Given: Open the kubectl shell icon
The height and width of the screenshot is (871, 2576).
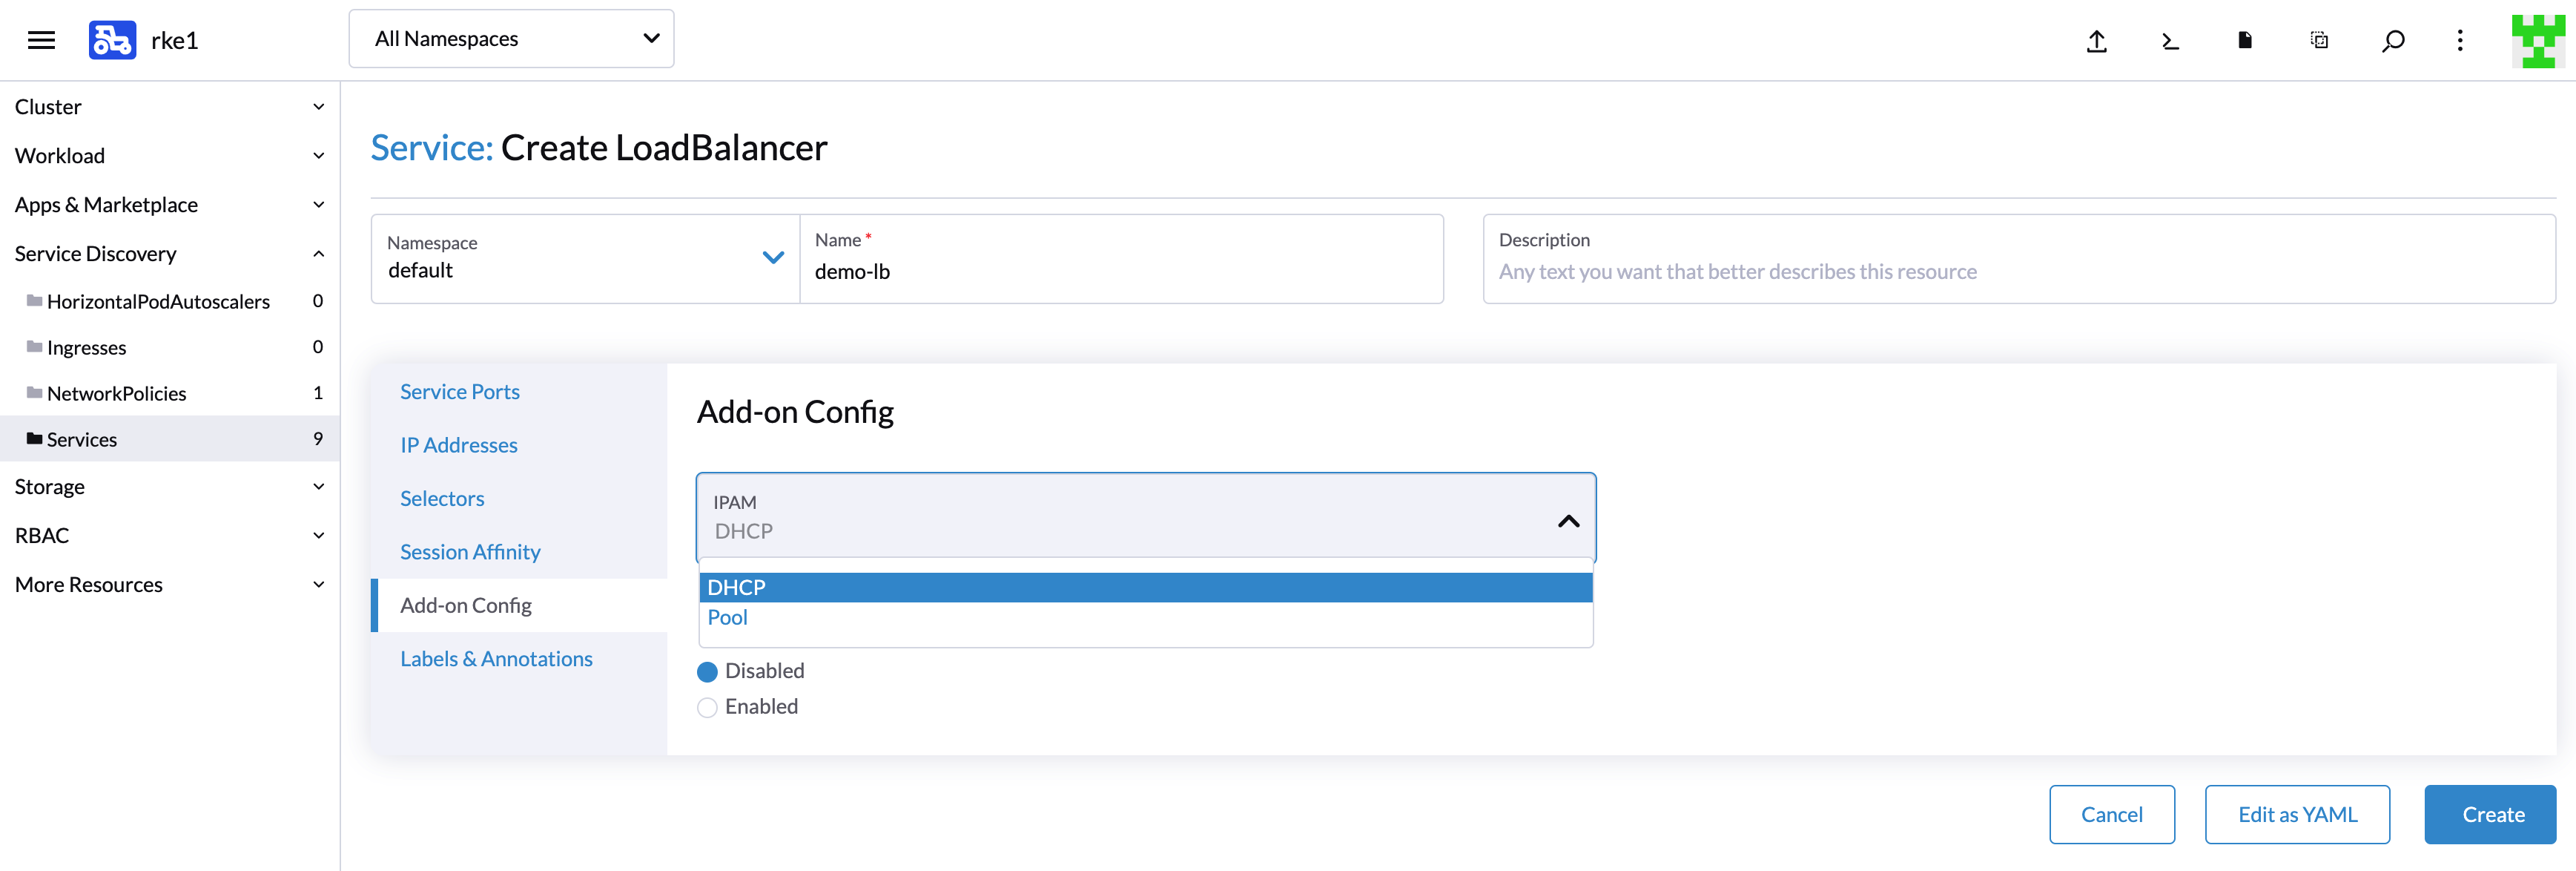Looking at the screenshot, I should click(2170, 41).
